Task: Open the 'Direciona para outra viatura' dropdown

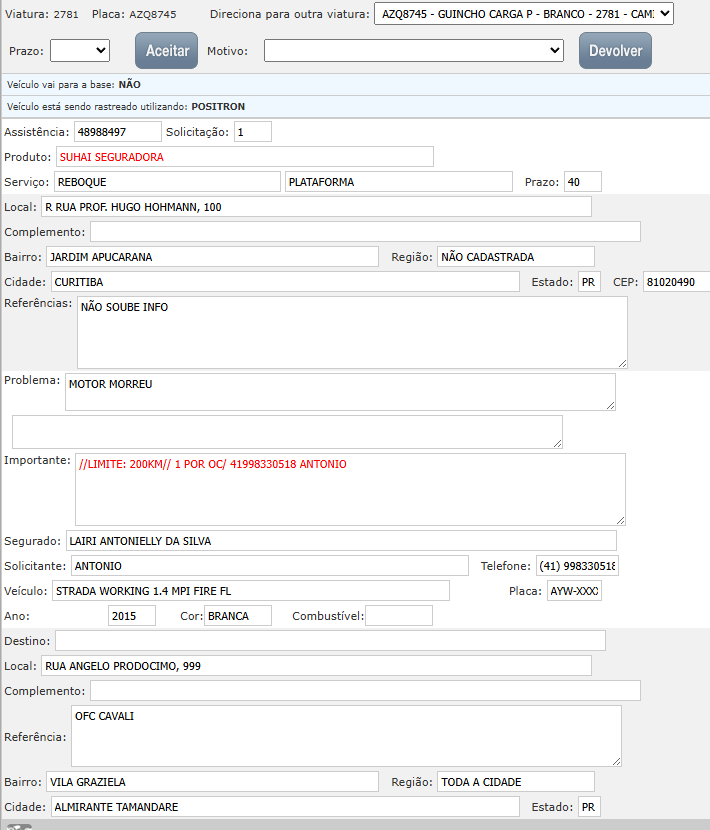Action: pos(523,14)
